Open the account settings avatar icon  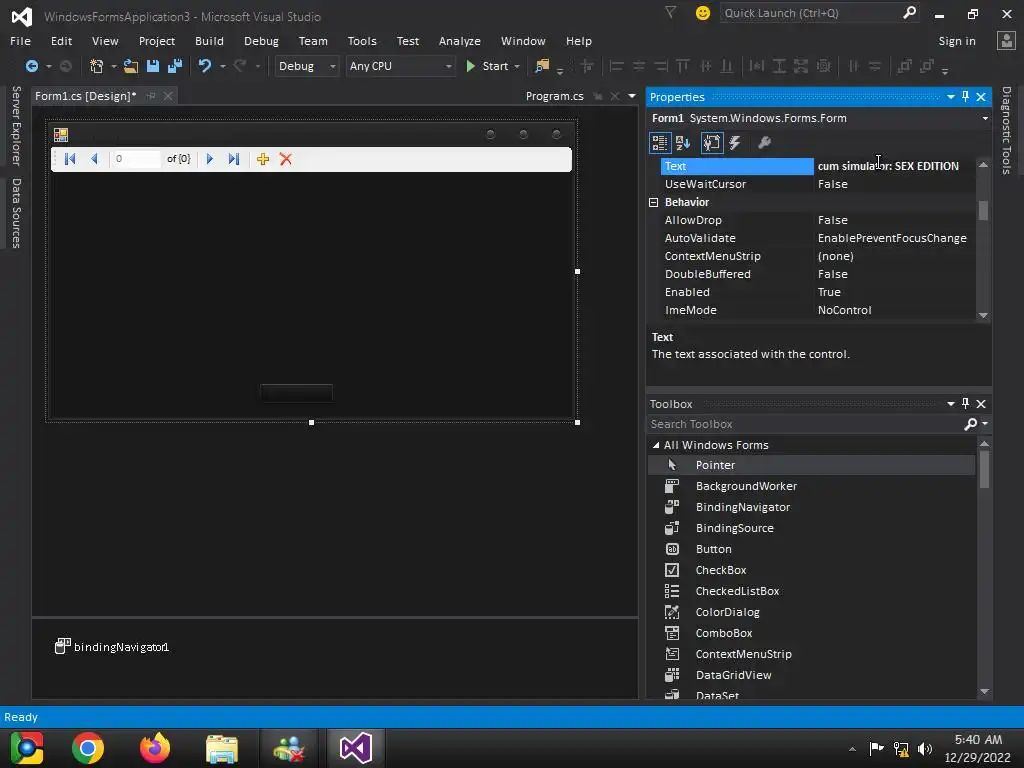point(1006,40)
